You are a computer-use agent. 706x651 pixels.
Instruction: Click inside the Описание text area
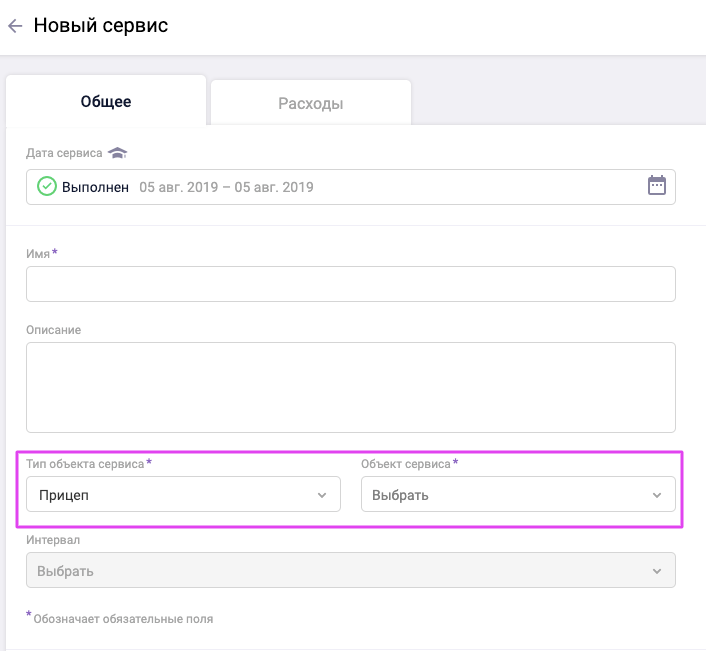click(350, 387)
